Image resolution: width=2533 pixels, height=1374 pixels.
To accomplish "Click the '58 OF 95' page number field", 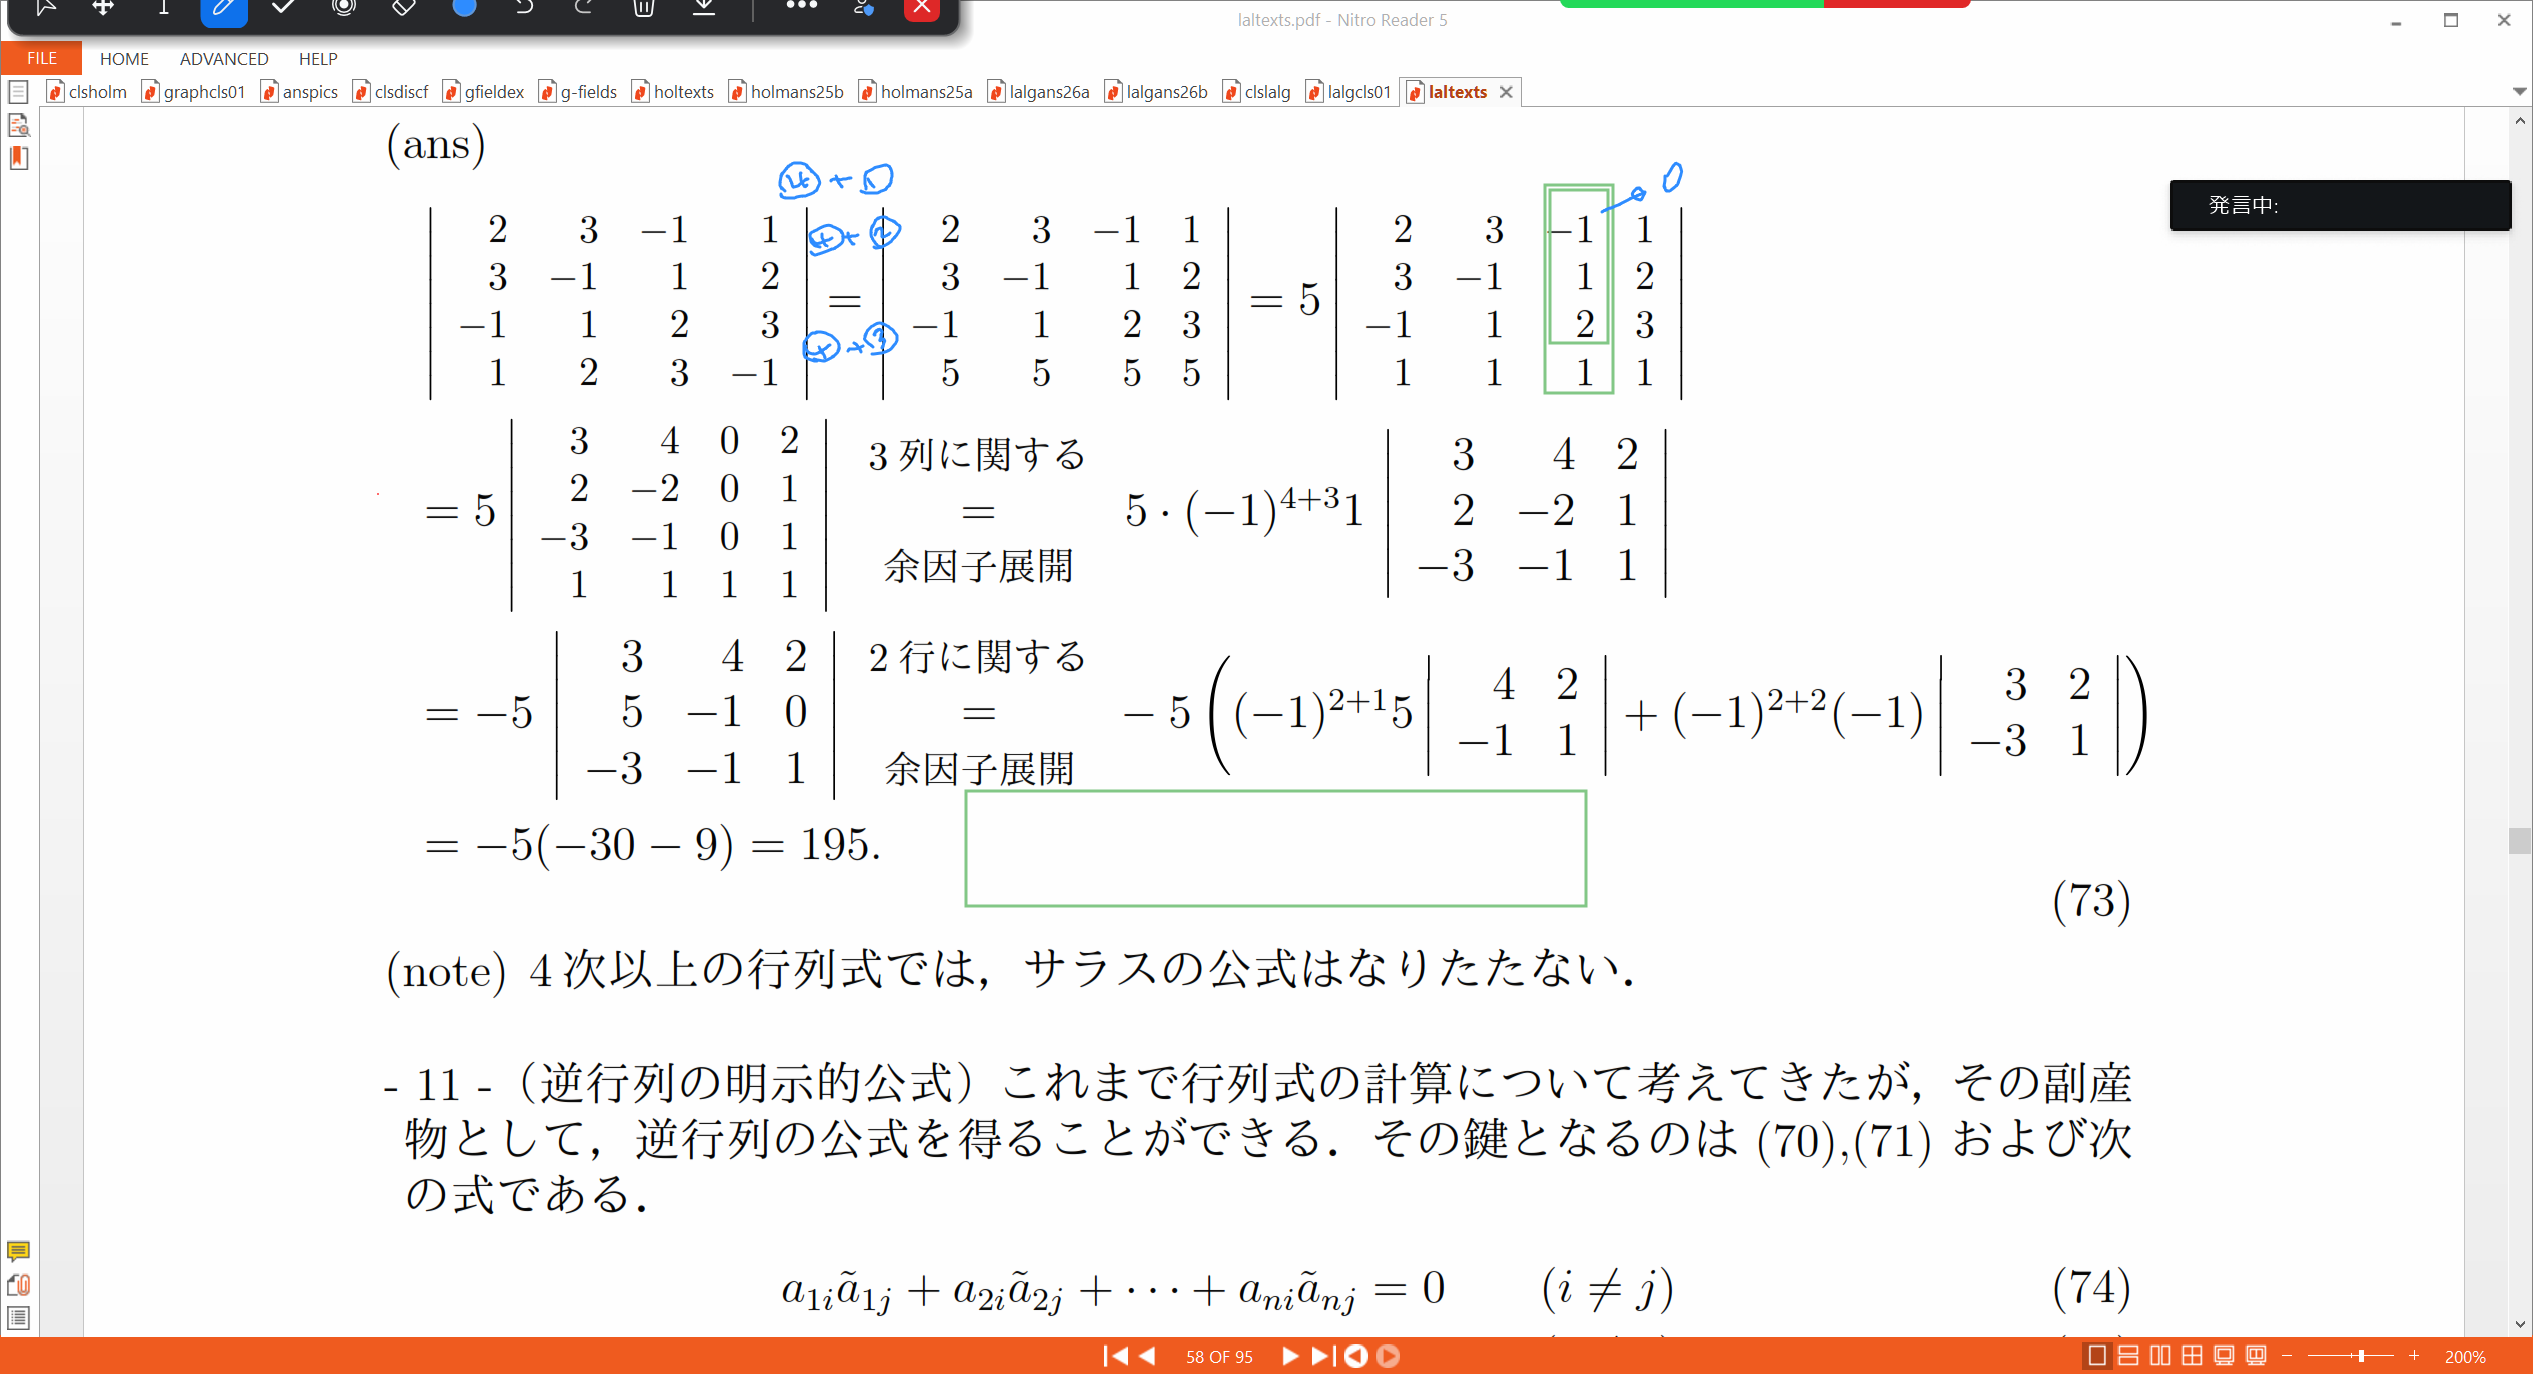I will coord(1219,1357).
